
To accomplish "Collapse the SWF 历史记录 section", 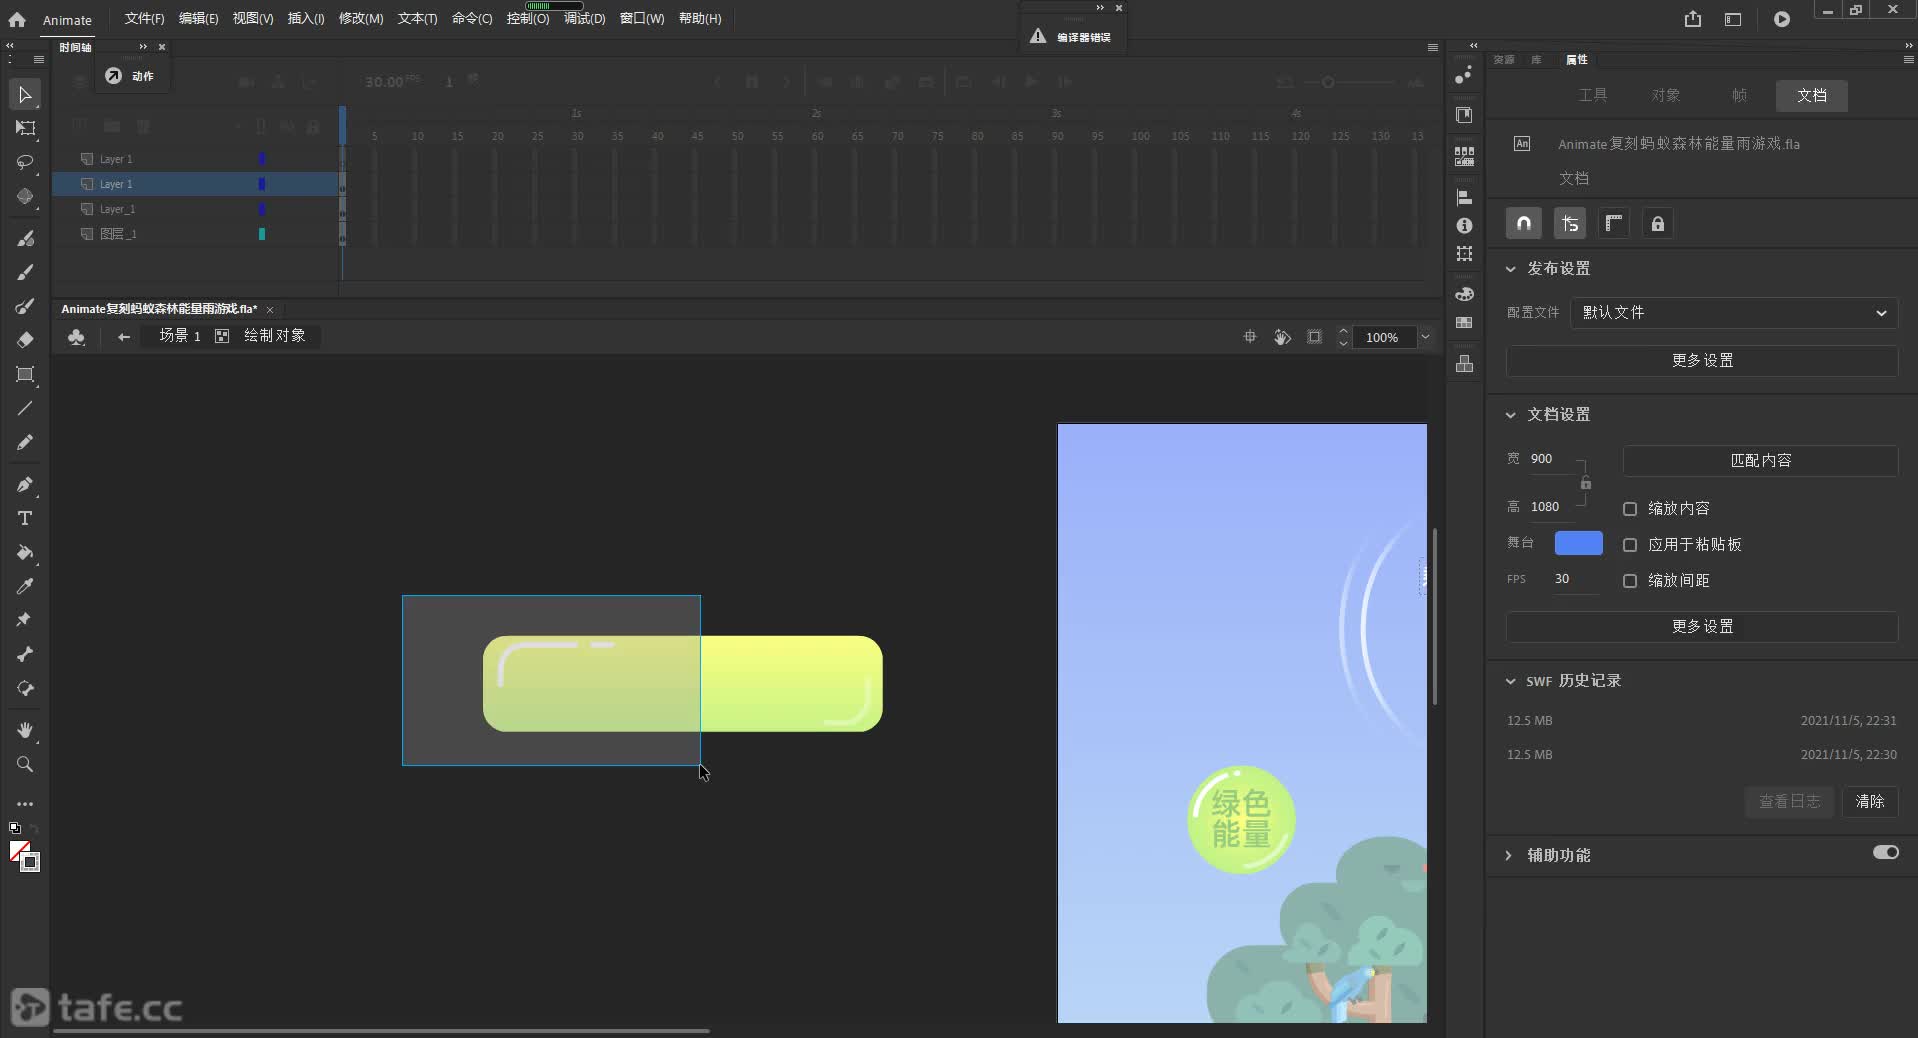I will tap(1511, 681).
